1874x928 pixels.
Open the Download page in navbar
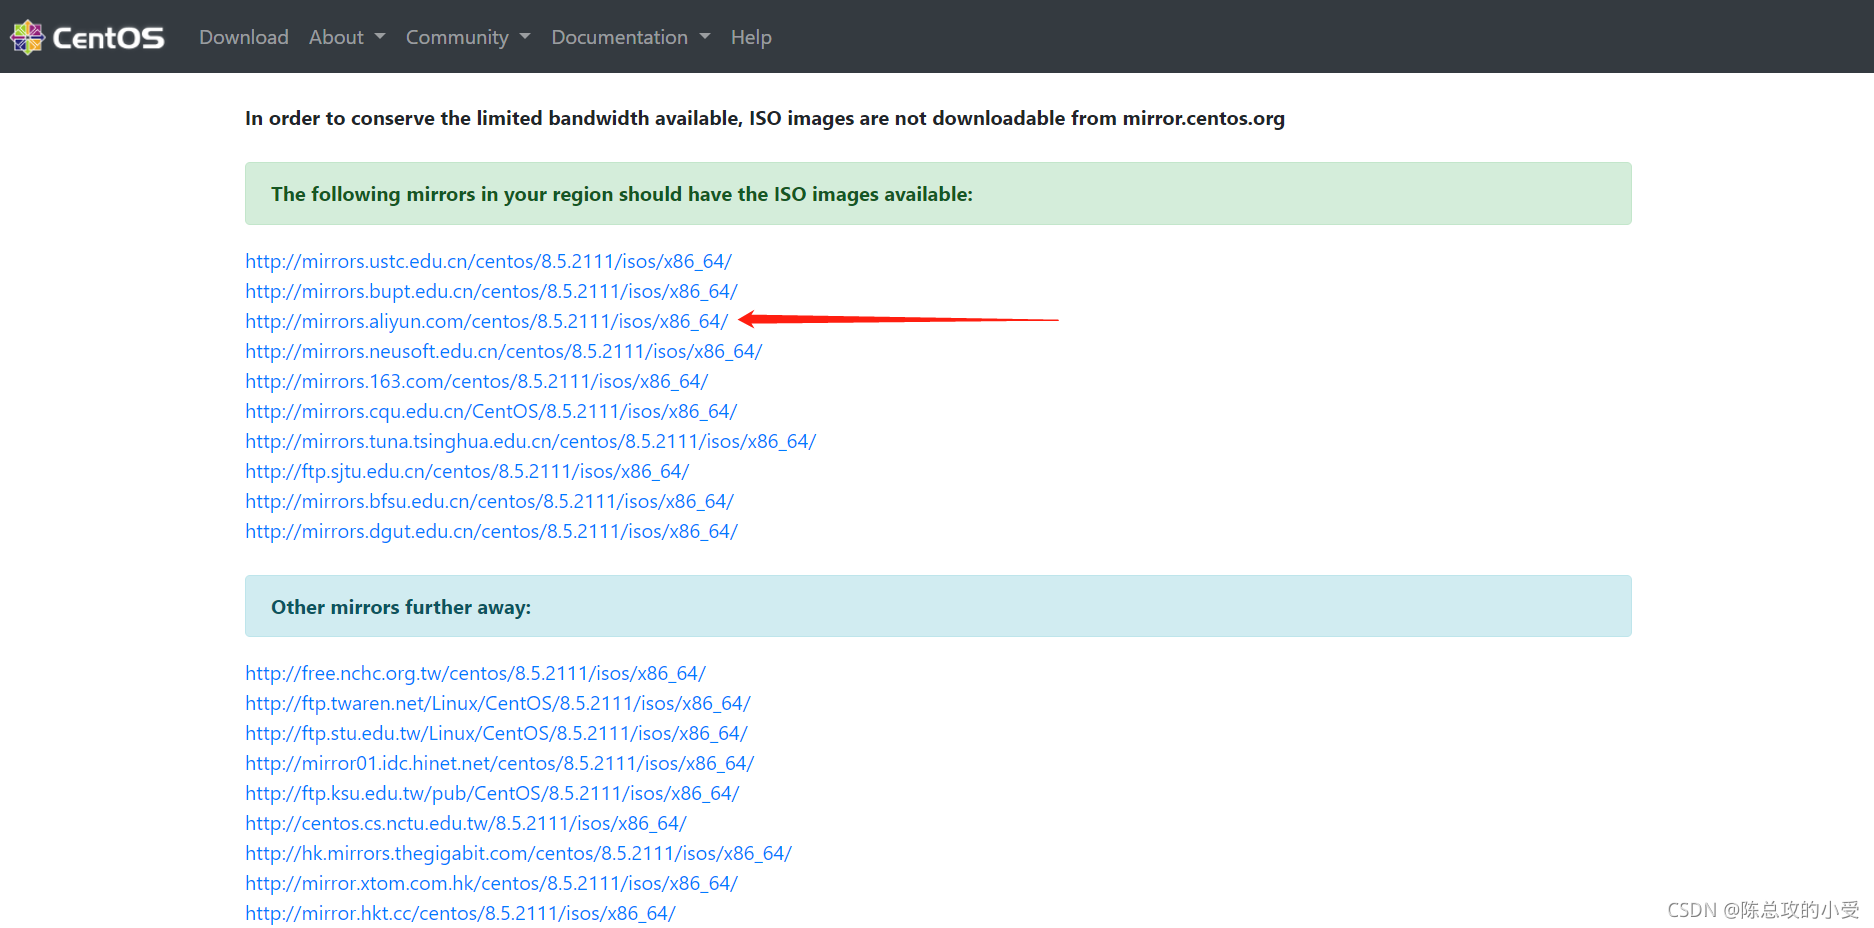(x=243, y=37)
